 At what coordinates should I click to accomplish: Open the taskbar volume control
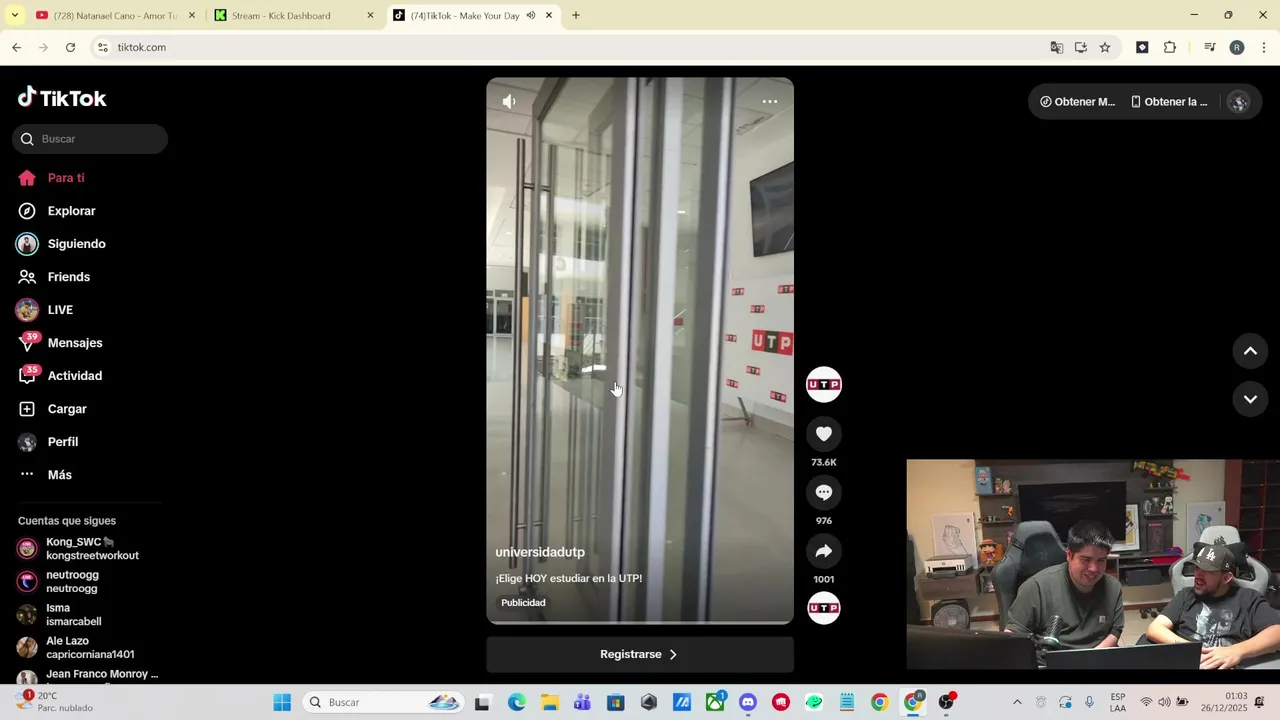tap(1165, 702)
